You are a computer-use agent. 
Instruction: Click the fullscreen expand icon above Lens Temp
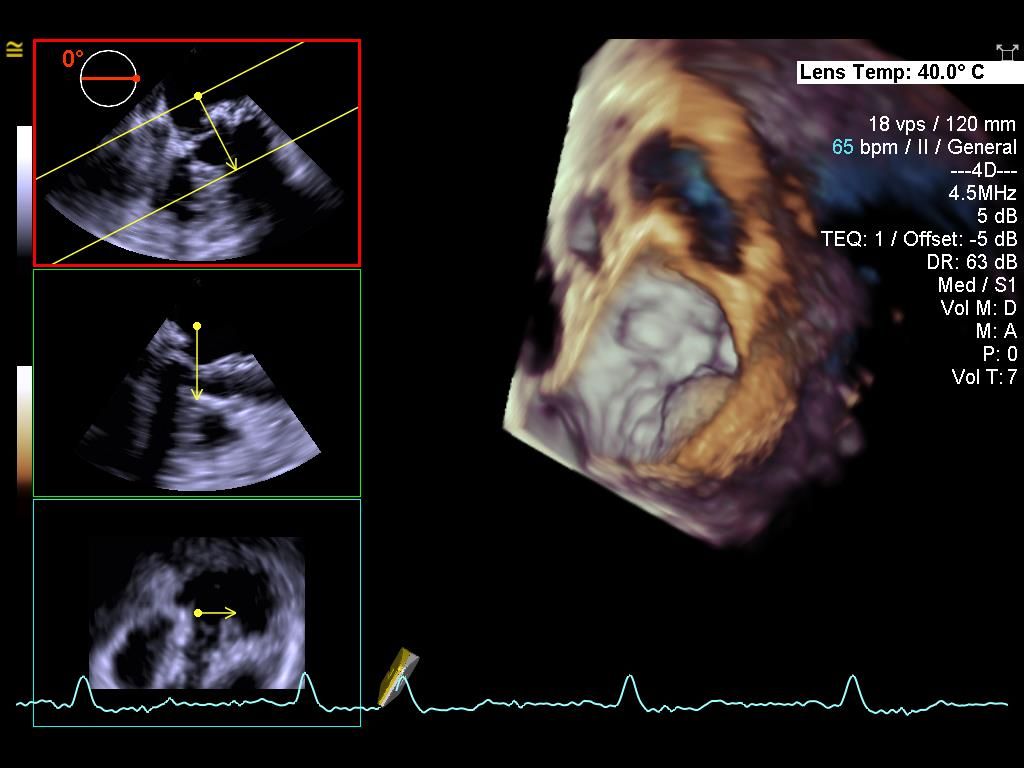pyautogui.click(x=1006, y=52)
